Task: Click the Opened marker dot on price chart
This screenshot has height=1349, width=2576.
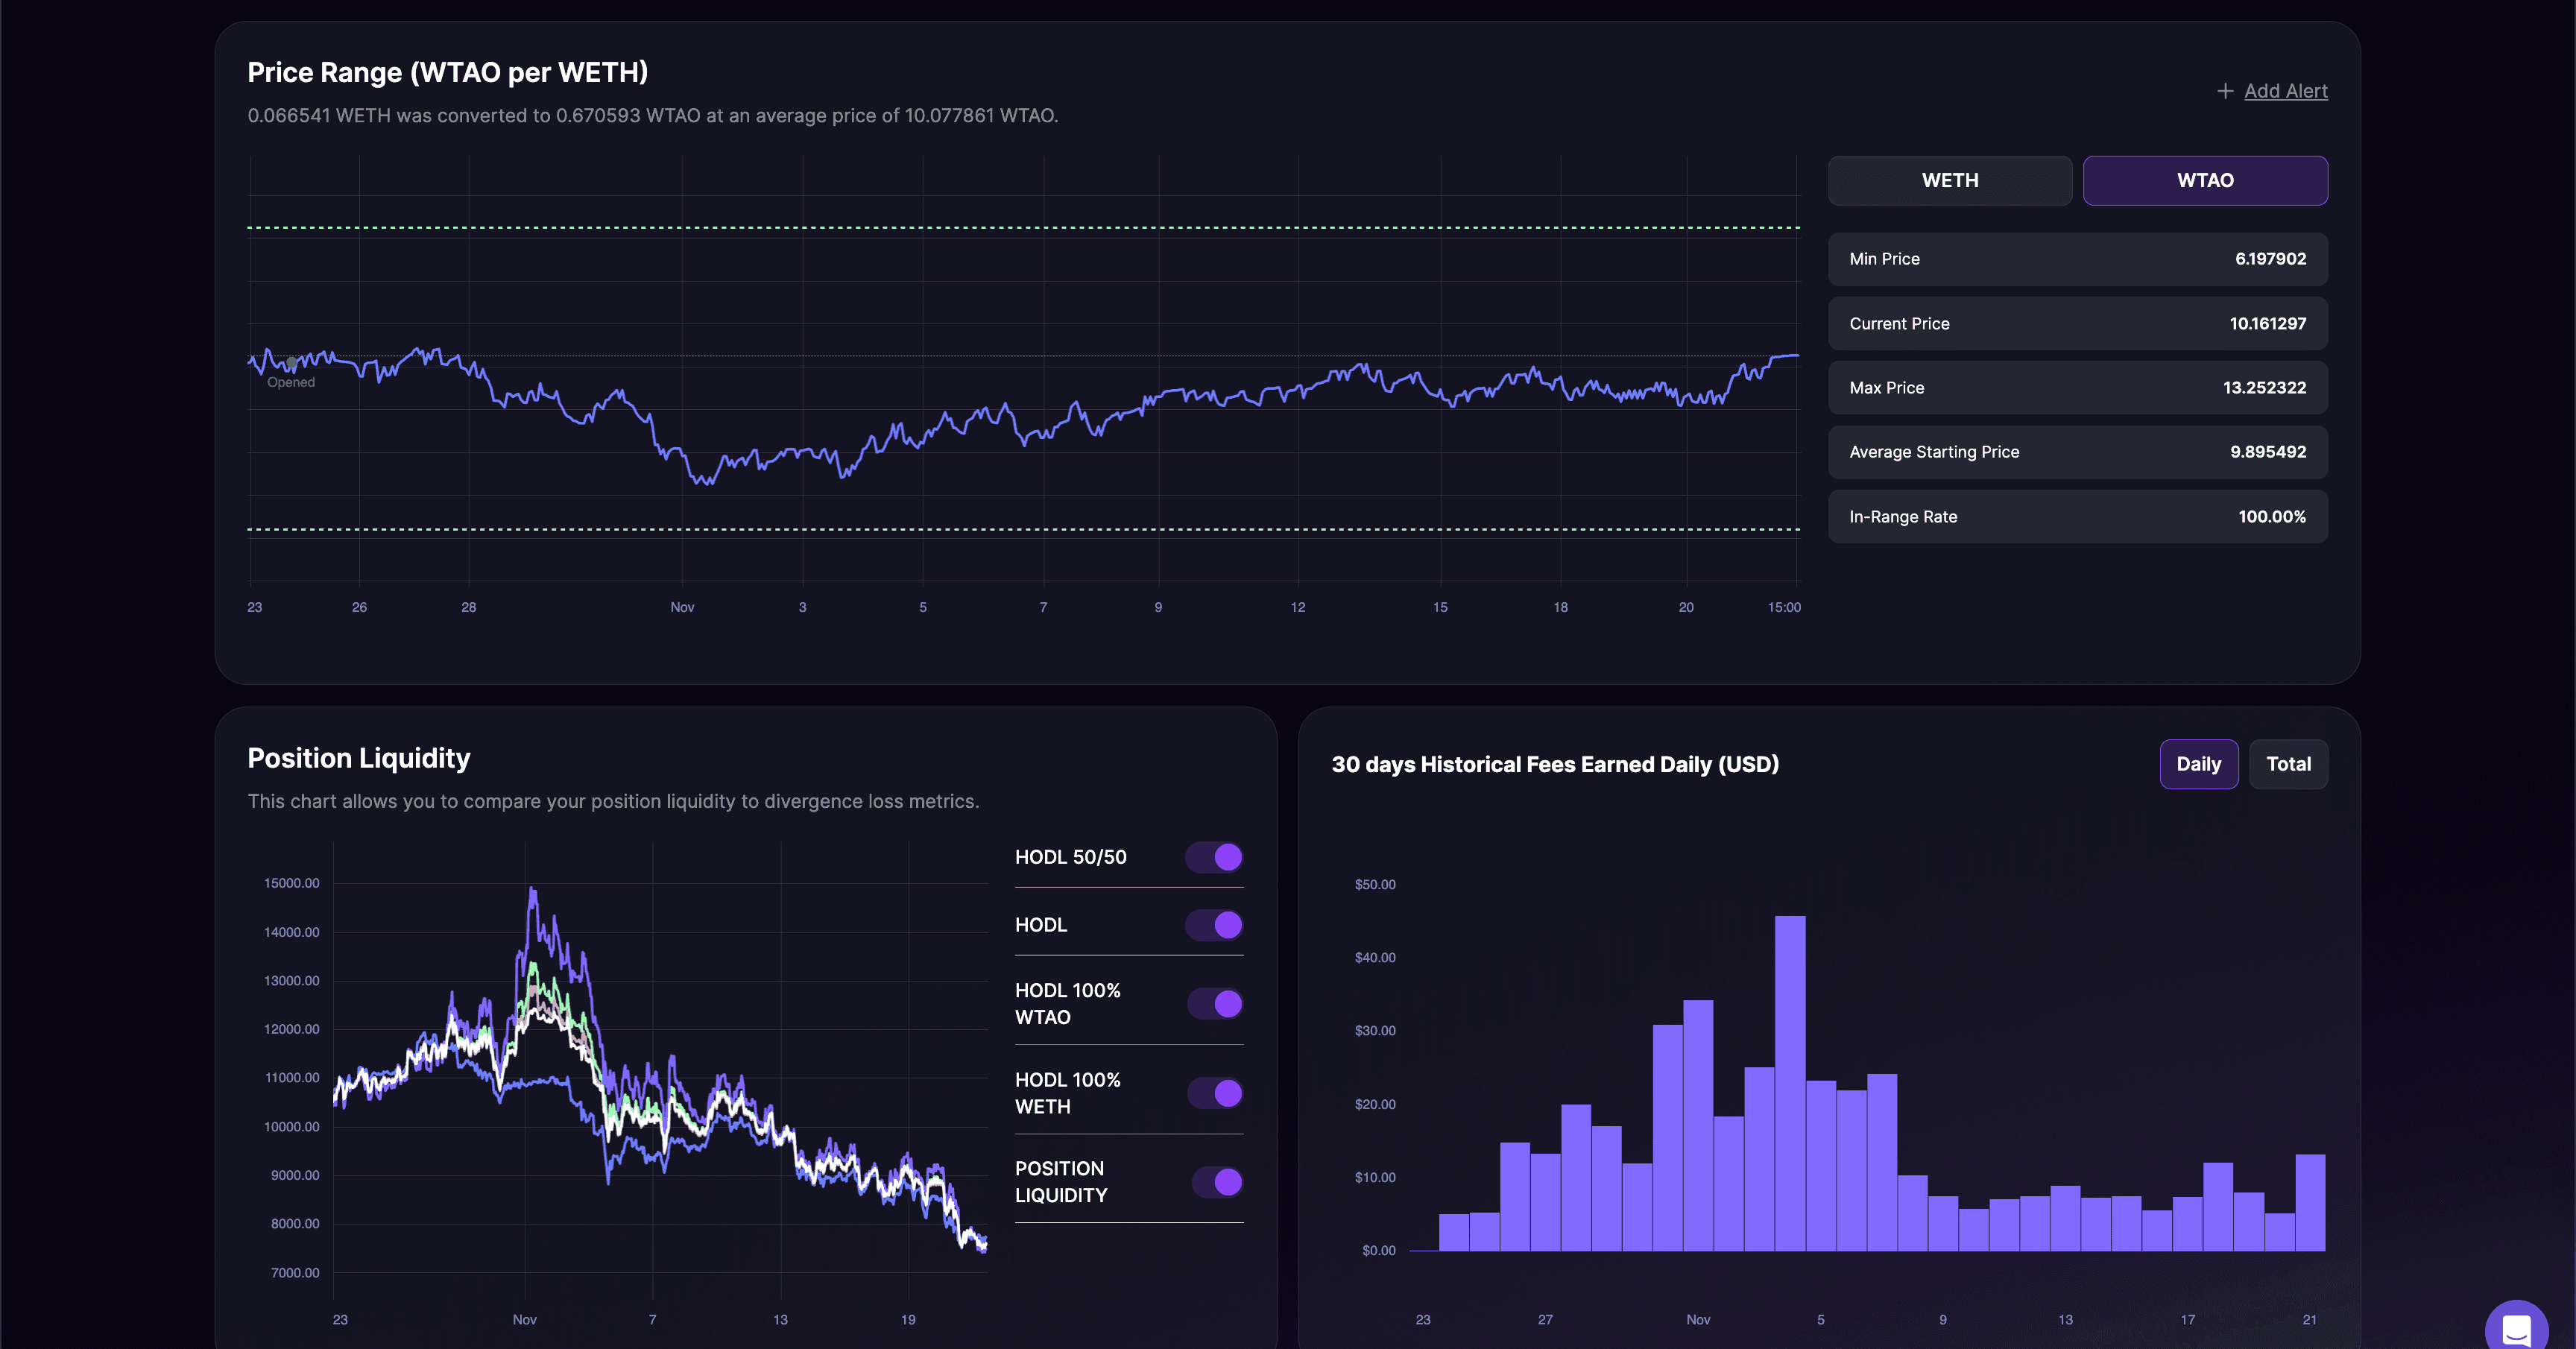Action: [291, 362]
